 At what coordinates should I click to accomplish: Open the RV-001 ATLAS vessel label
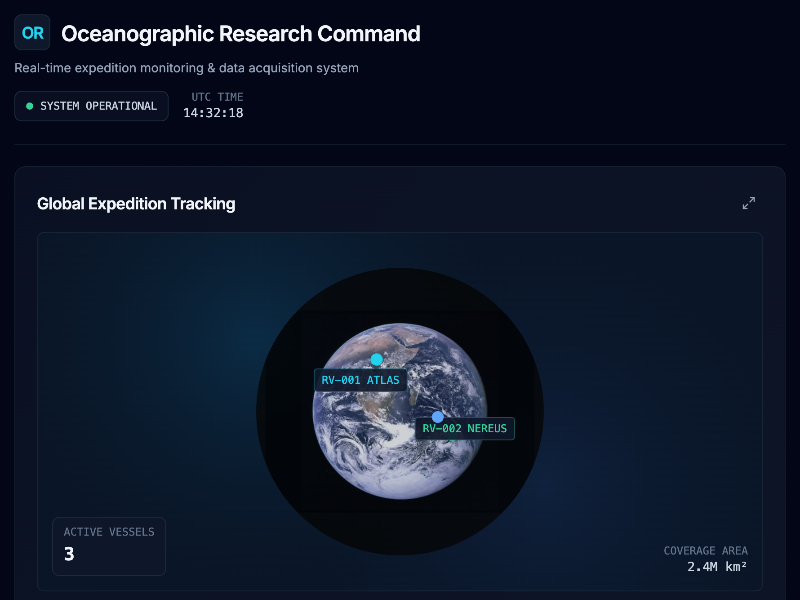[x=360, y=380]
